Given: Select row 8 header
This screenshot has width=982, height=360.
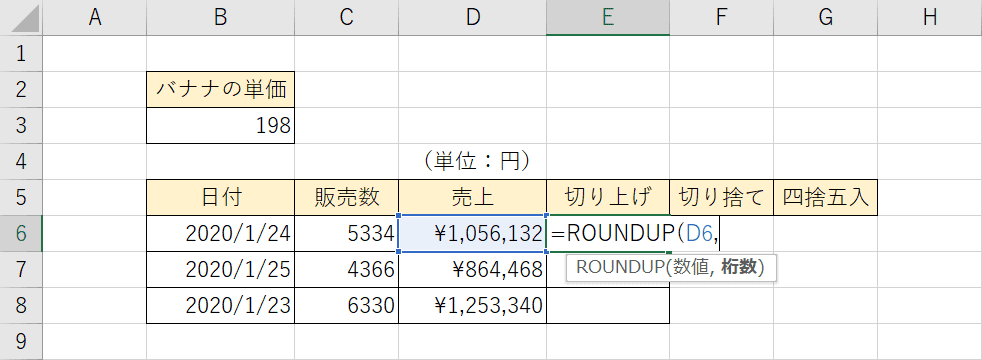Looking at the screenshot, I should coord(21,306).
